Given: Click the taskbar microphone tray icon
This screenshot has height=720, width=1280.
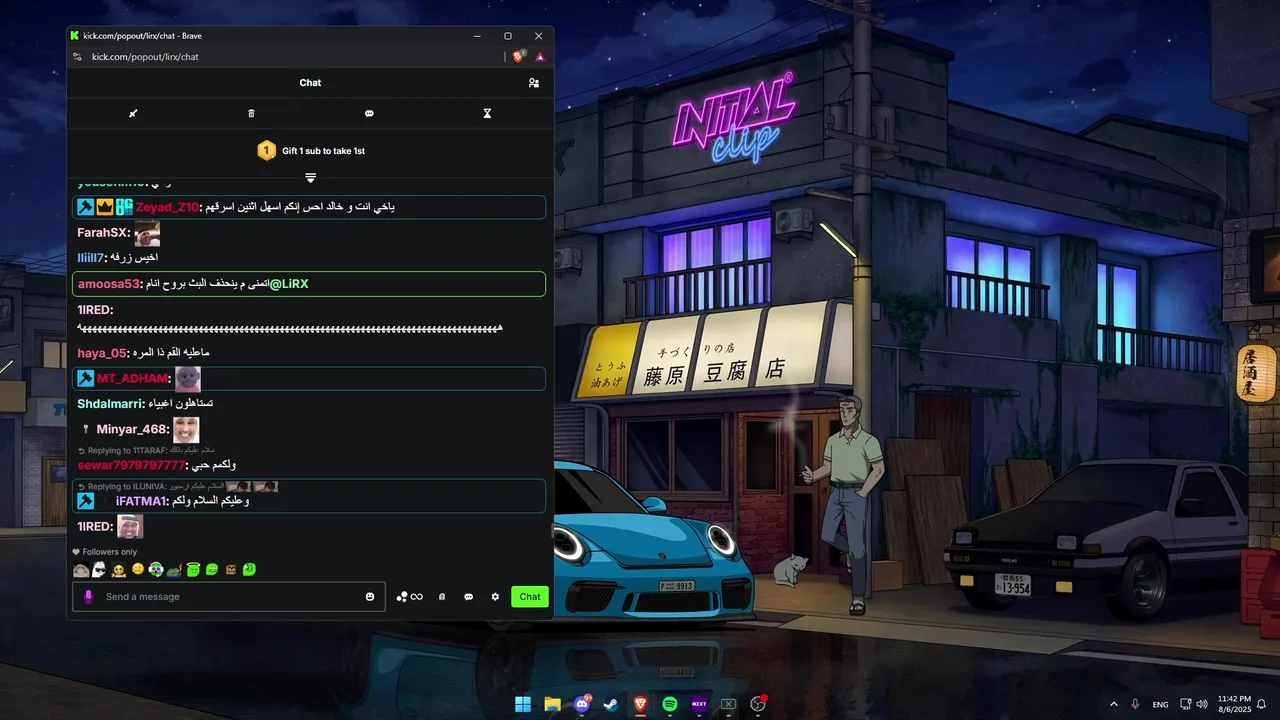Looking at the screenshot, I should (1135, 704).
